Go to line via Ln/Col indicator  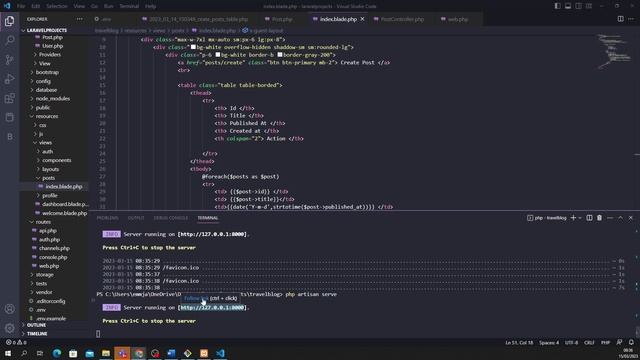(519, 342)
